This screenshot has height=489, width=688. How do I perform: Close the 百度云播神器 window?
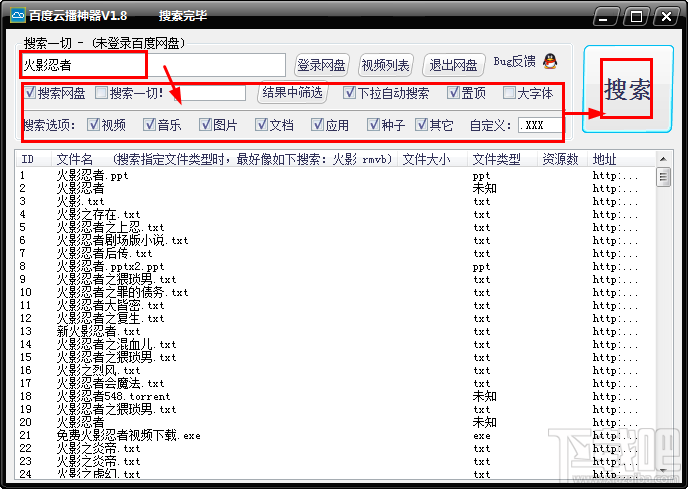[x=666, y=17]
